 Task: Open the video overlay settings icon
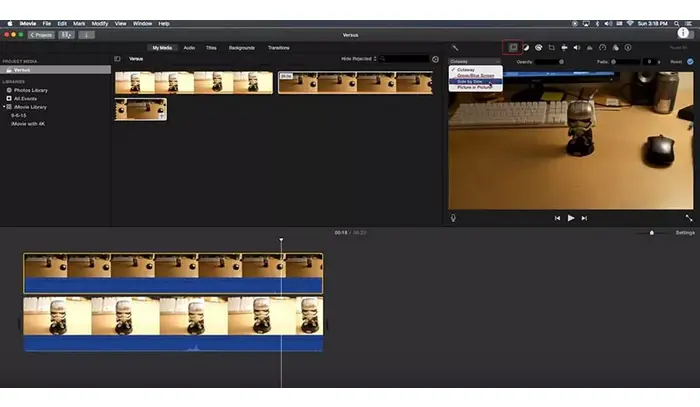point(513,47)
